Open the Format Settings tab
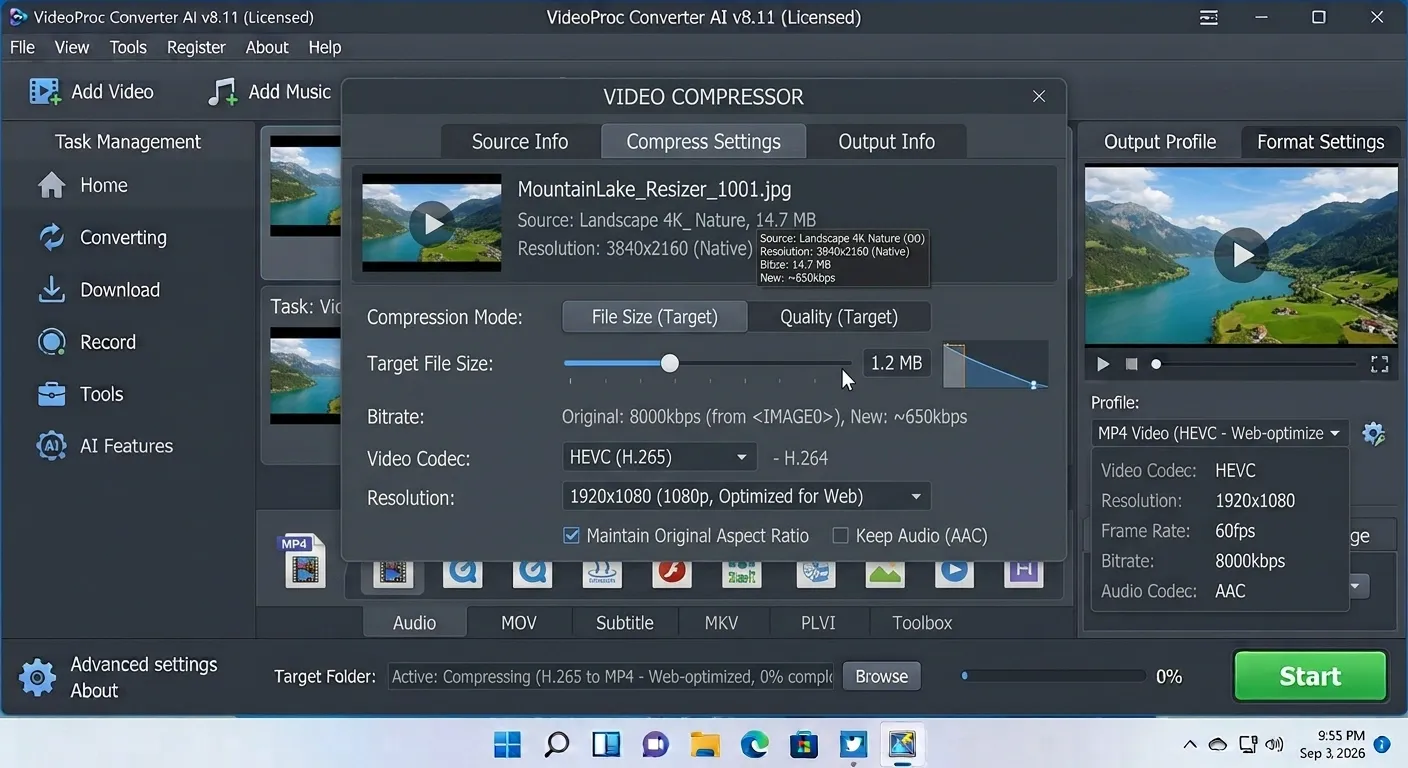Screen dimensions: 1408x768 [x=1320, y=141]
